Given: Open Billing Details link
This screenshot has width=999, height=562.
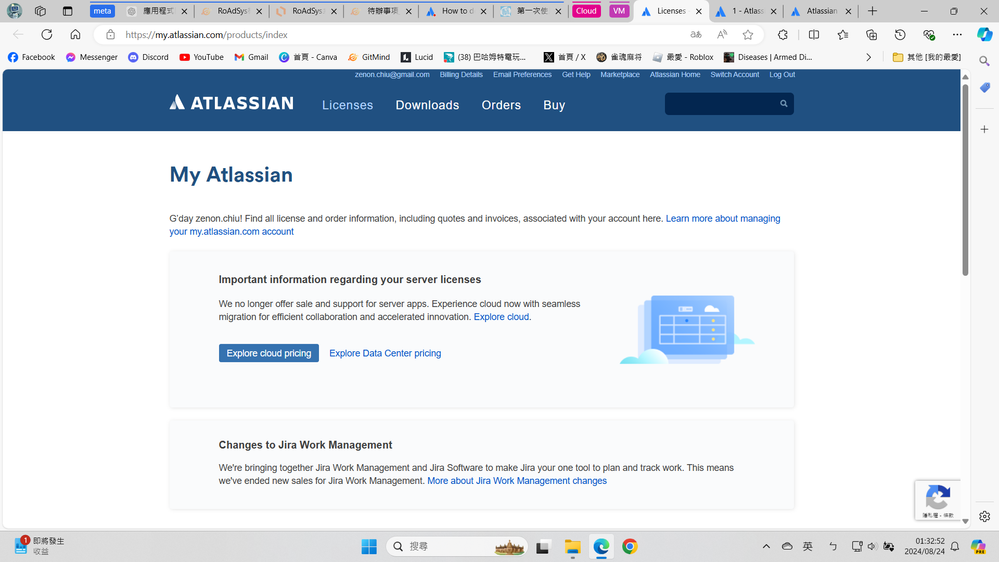Looking at the screenshot, I should (x=461, y=75).
